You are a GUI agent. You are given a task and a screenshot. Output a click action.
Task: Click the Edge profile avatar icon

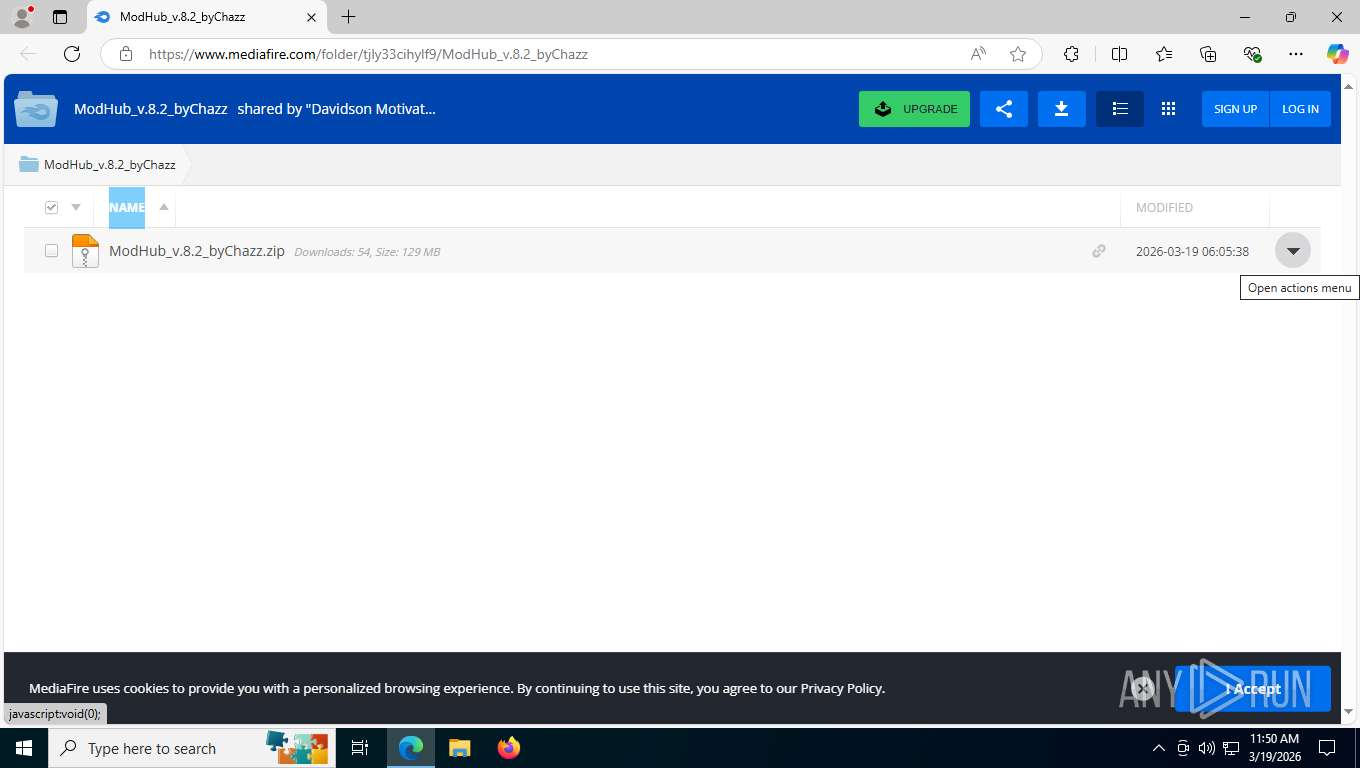click(x=22, y=17)
